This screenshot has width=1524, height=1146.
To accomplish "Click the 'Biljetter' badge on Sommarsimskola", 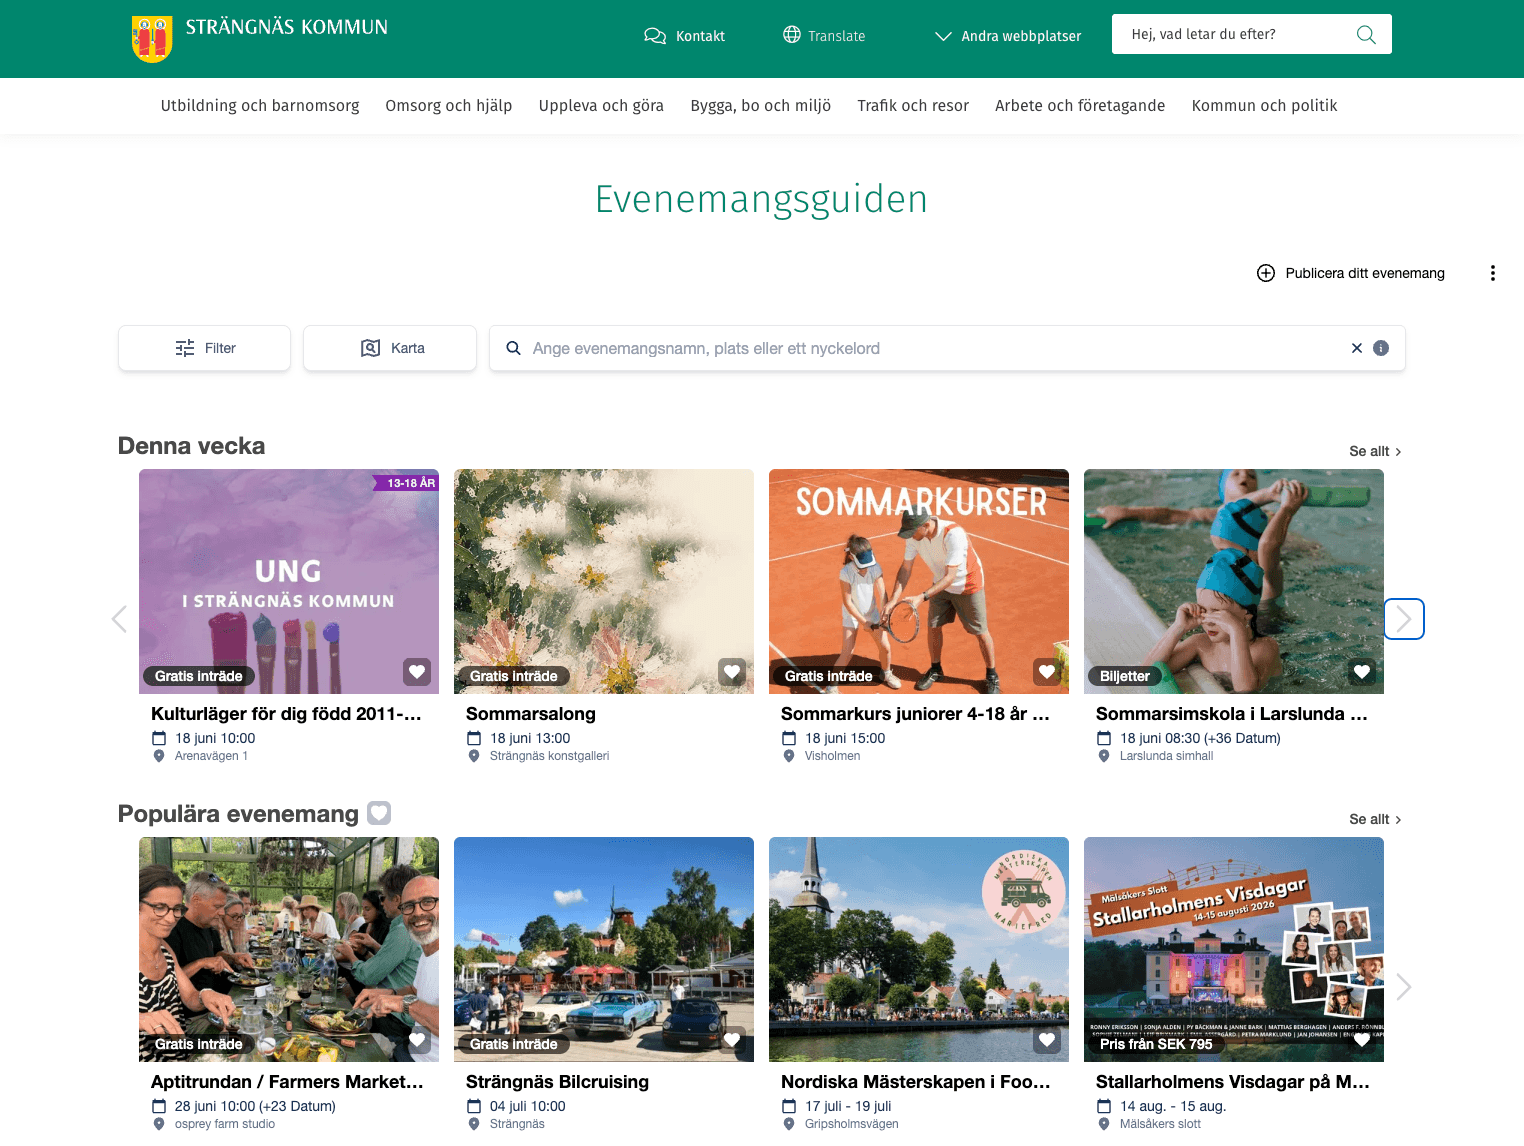I will [x=1124, y=676].
